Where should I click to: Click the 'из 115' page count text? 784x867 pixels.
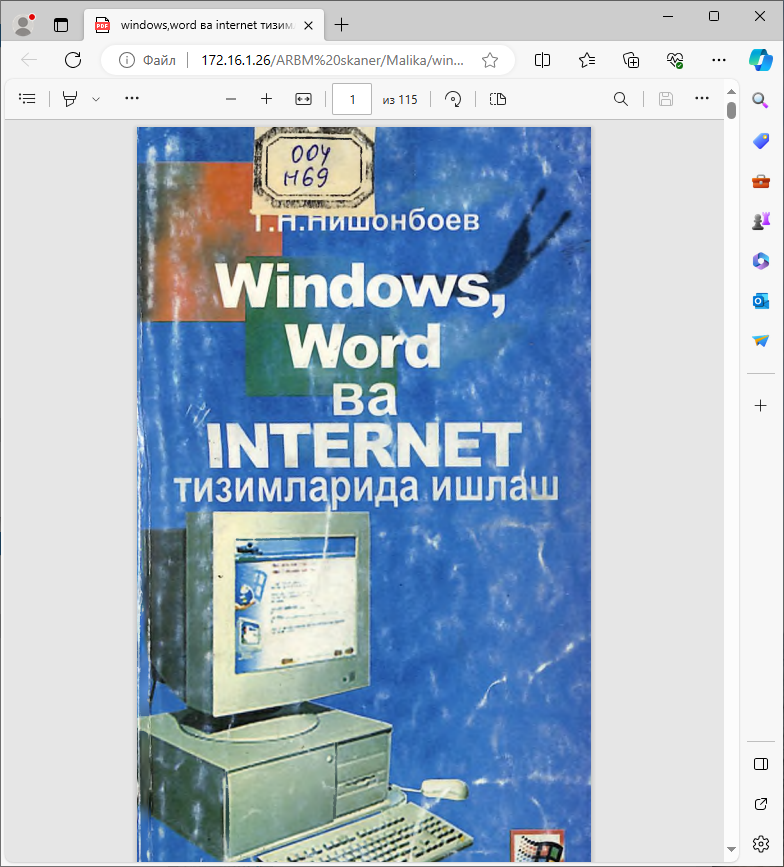(x=400, y=100)
